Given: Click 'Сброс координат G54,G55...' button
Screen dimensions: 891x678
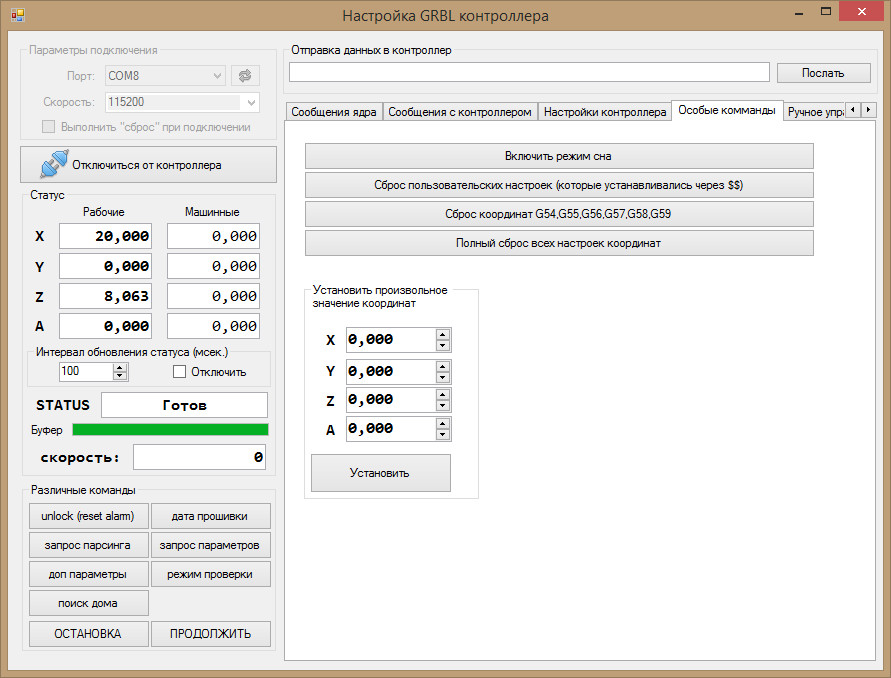Looking at the screenshot, I should pyautogui.click(x=559, y=214).
